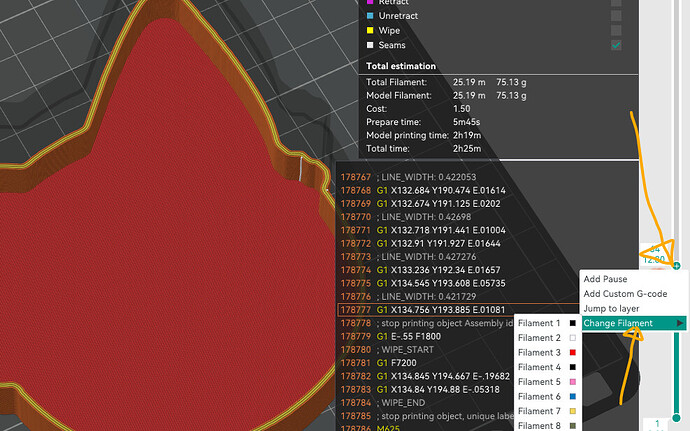Click the red swatch for Filament 3

[x=573, y=353]
